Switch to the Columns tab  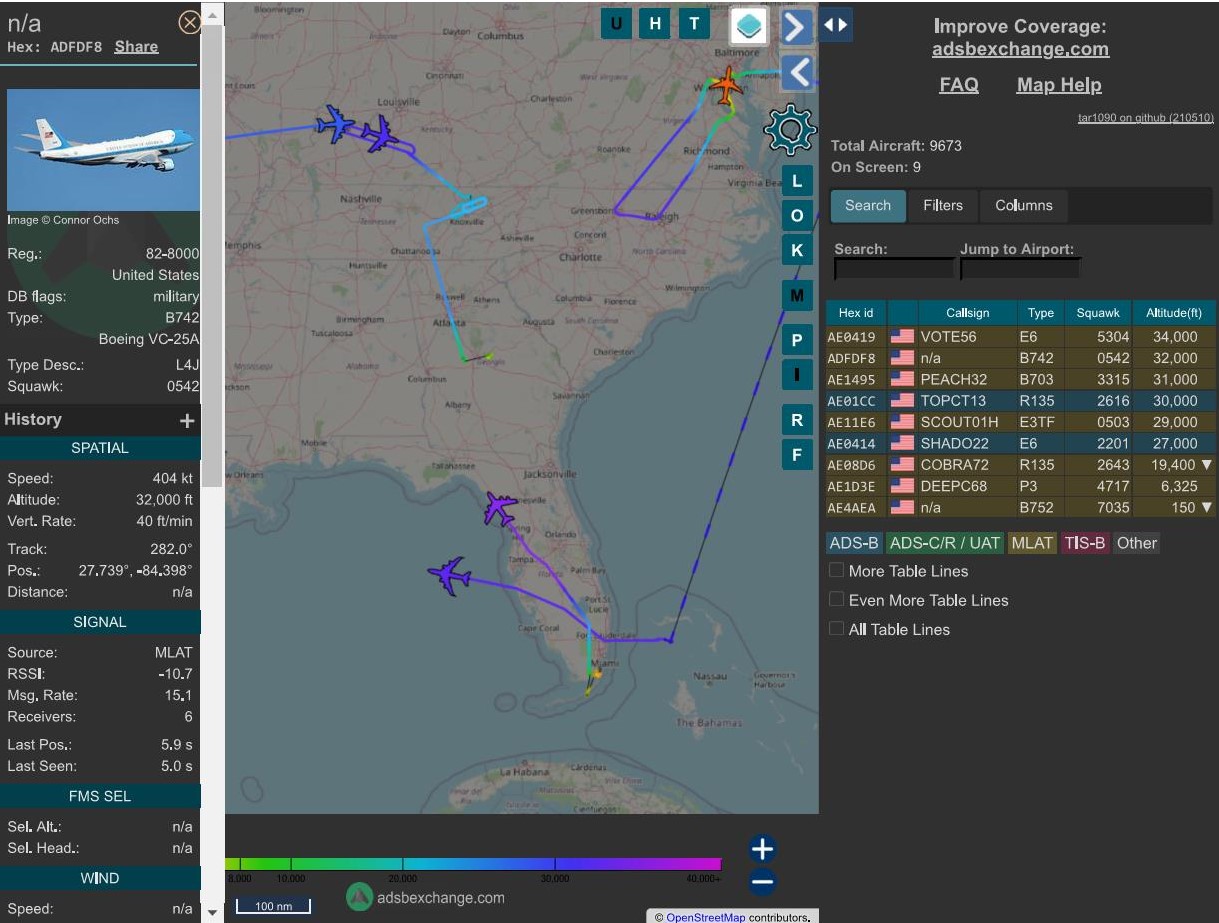1024,206
